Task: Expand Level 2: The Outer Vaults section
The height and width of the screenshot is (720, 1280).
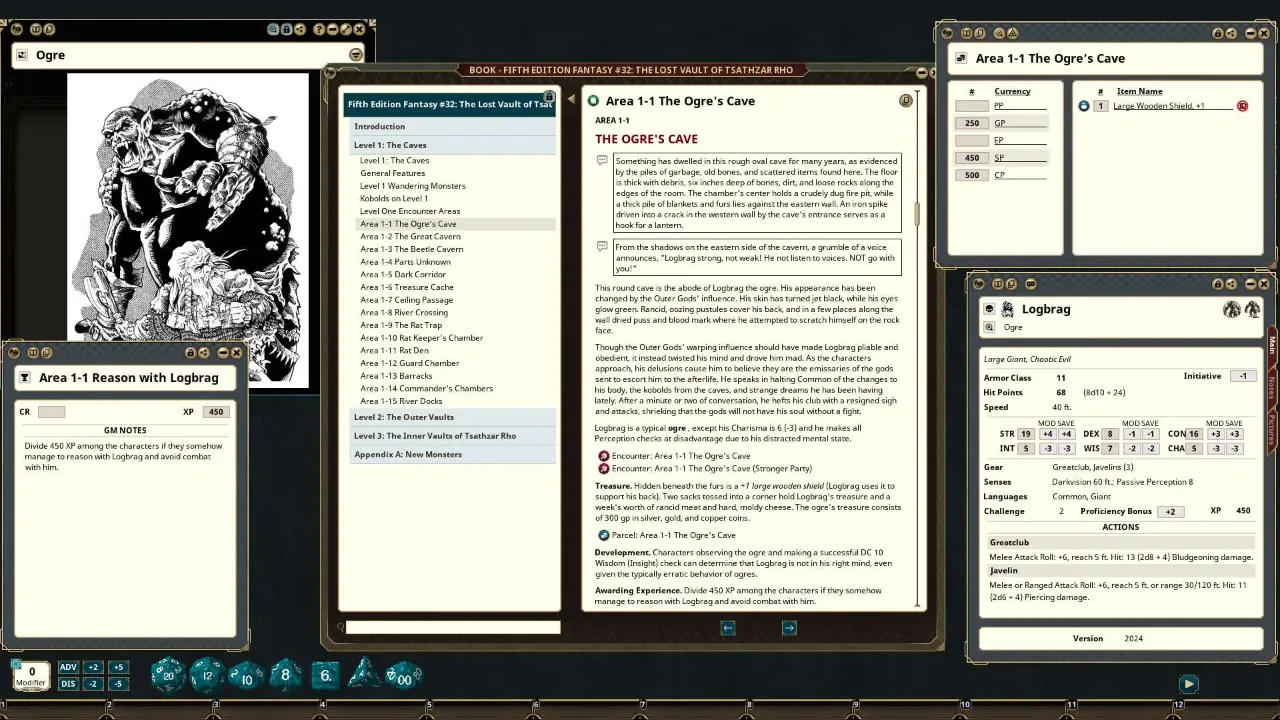Action: point(452,417)
